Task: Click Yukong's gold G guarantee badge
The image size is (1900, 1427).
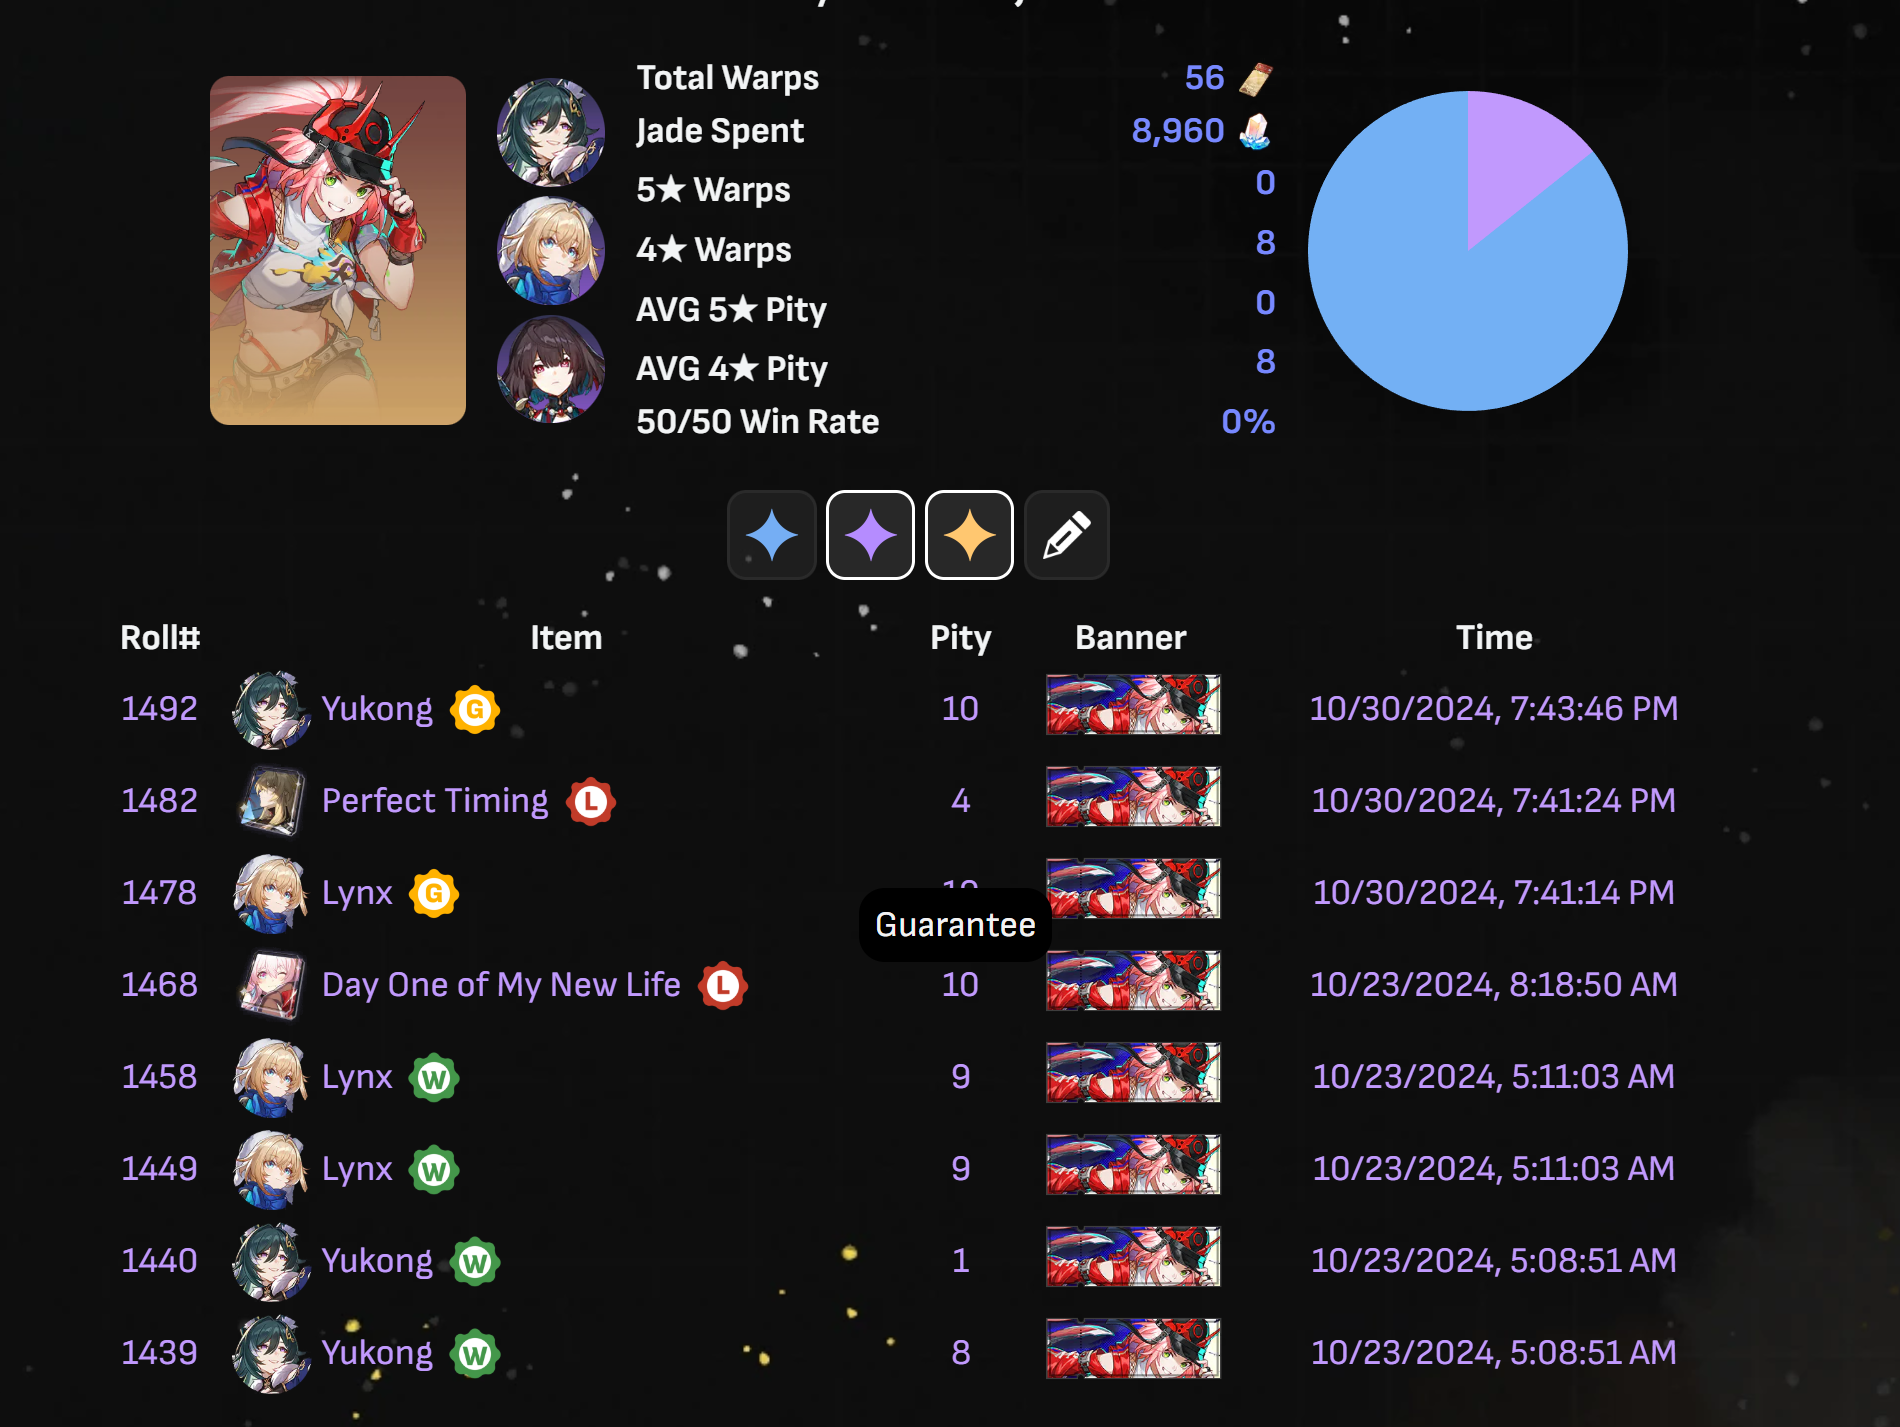Action: tap(475, 709)
